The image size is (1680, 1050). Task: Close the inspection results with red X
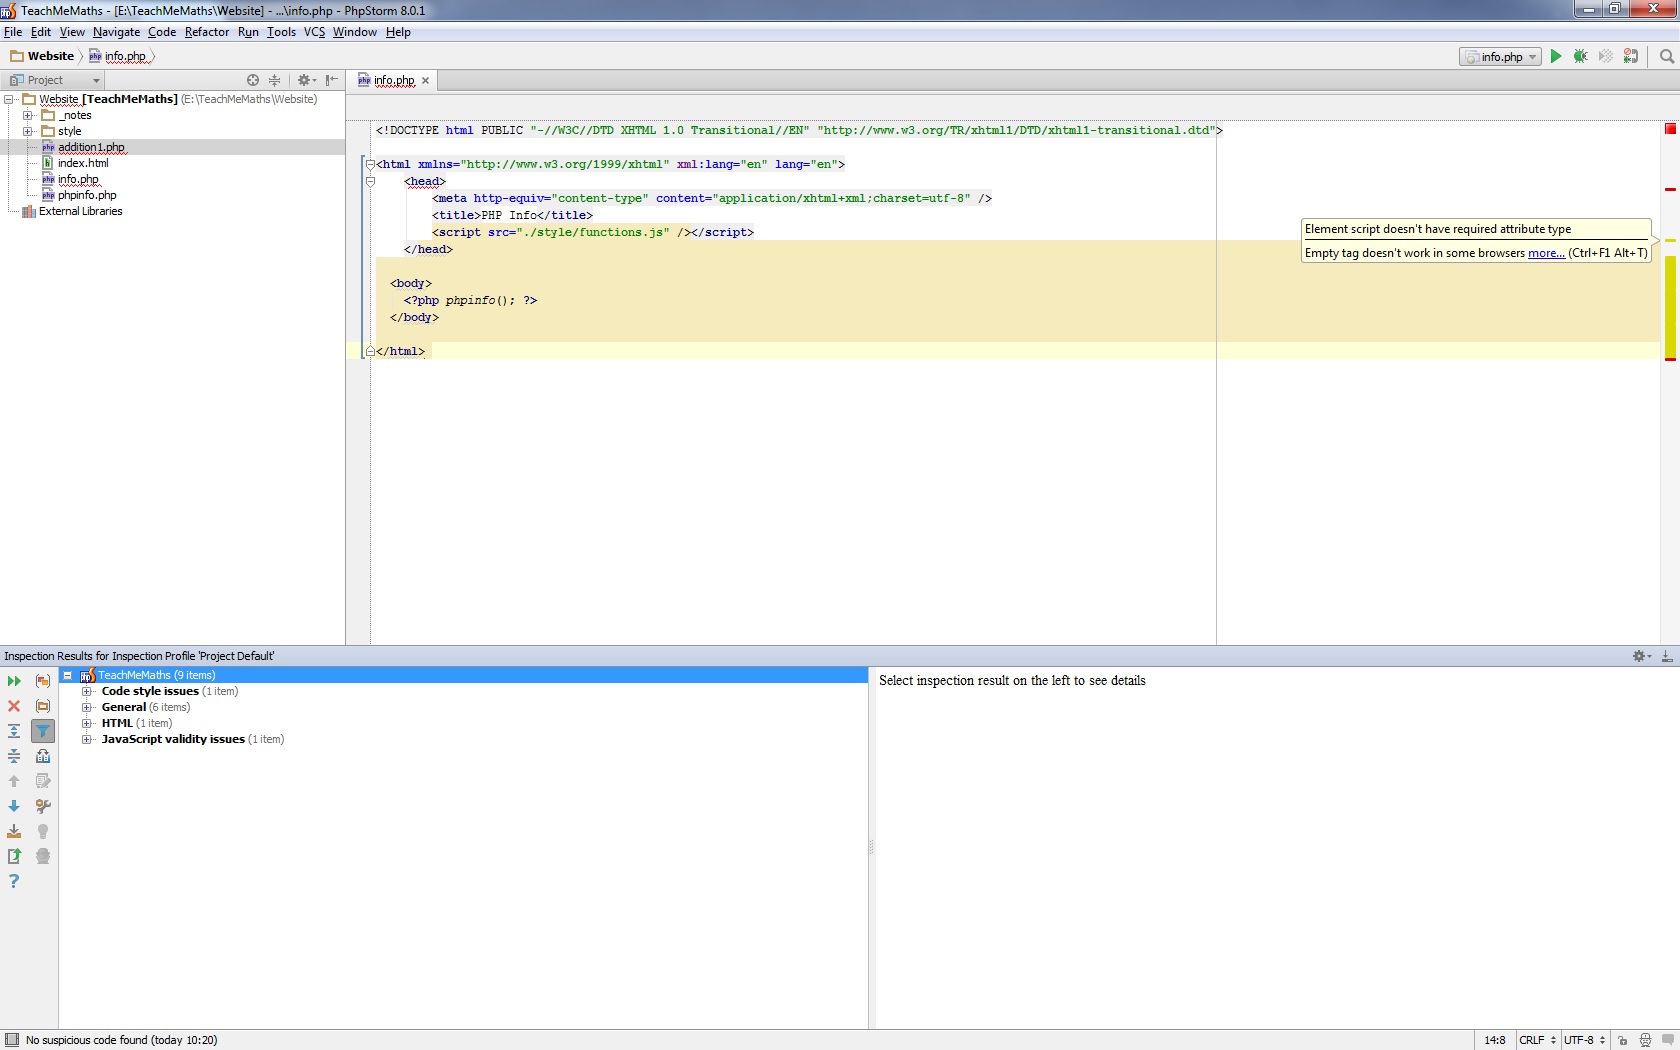[14, 706]
